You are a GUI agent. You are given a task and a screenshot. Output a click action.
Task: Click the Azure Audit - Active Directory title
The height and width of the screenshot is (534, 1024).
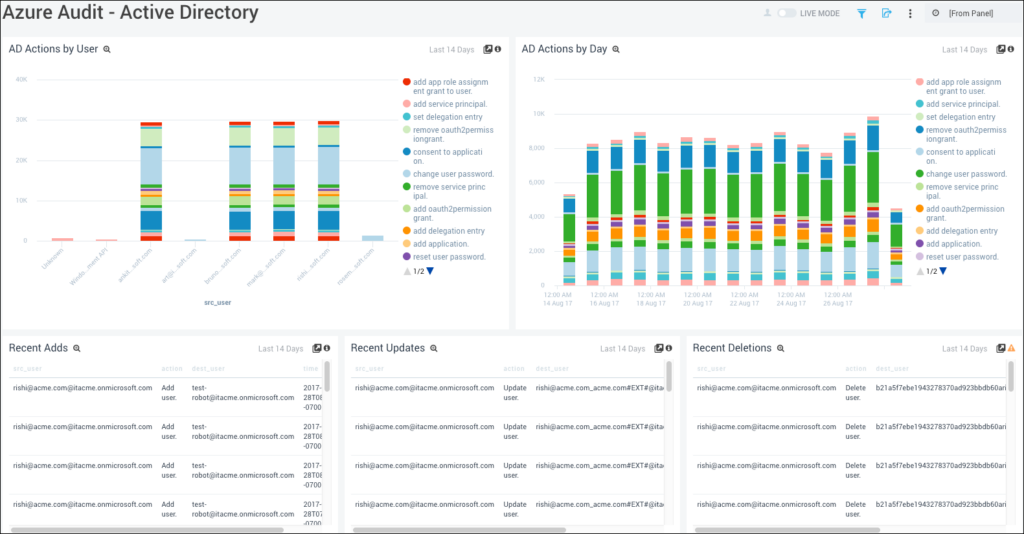(x=131, y=13)
